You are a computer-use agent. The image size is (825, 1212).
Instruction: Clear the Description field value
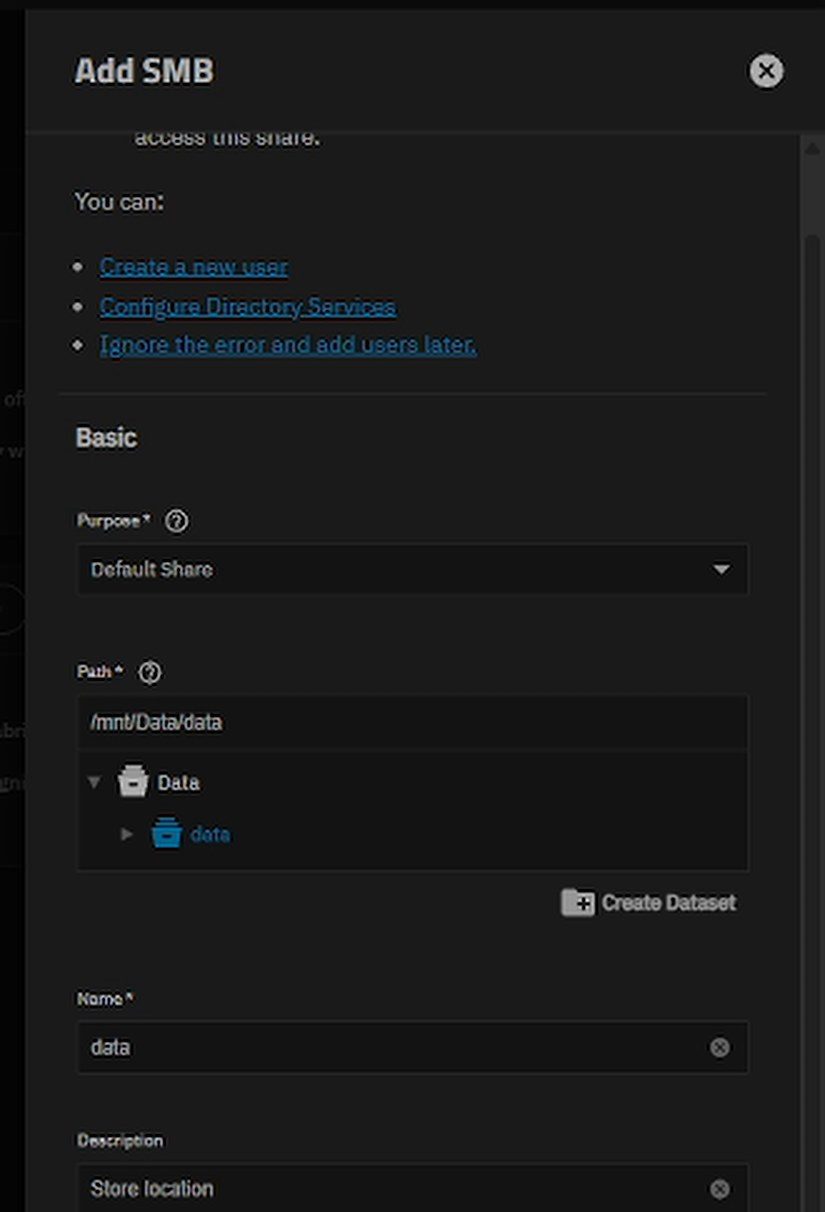pos(719,1189)
